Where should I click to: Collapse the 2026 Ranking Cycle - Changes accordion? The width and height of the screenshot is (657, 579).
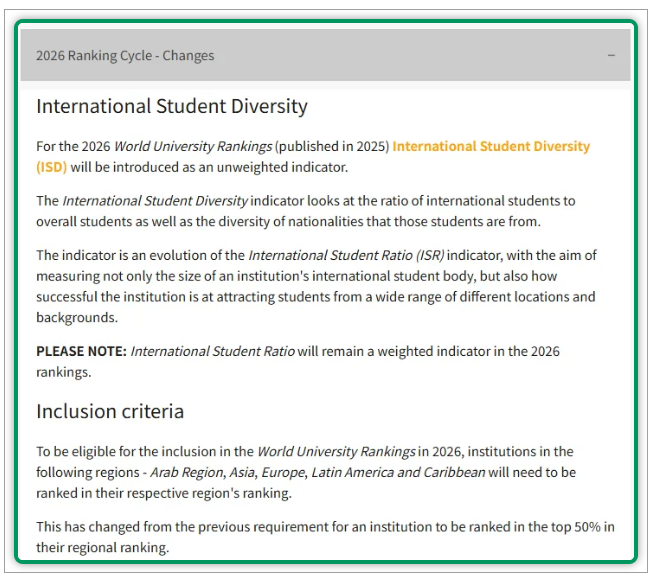click(326, 55)
